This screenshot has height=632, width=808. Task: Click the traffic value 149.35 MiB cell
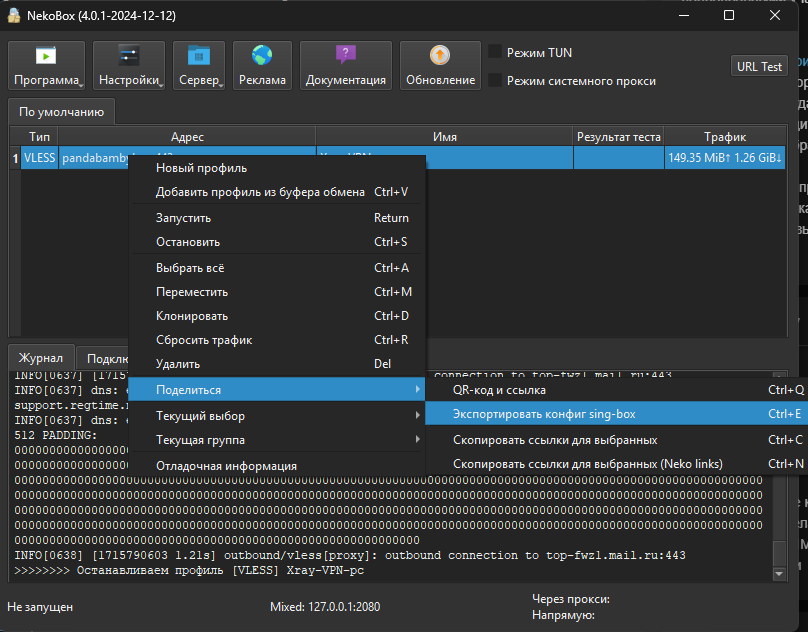pos(725,158)
